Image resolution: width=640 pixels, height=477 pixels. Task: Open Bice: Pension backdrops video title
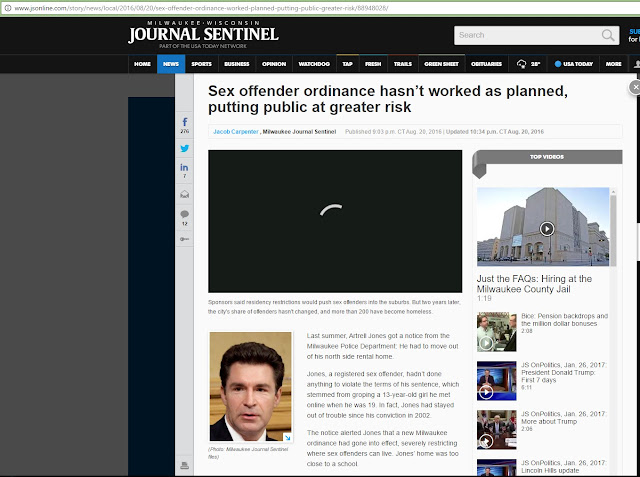point(564,319)
